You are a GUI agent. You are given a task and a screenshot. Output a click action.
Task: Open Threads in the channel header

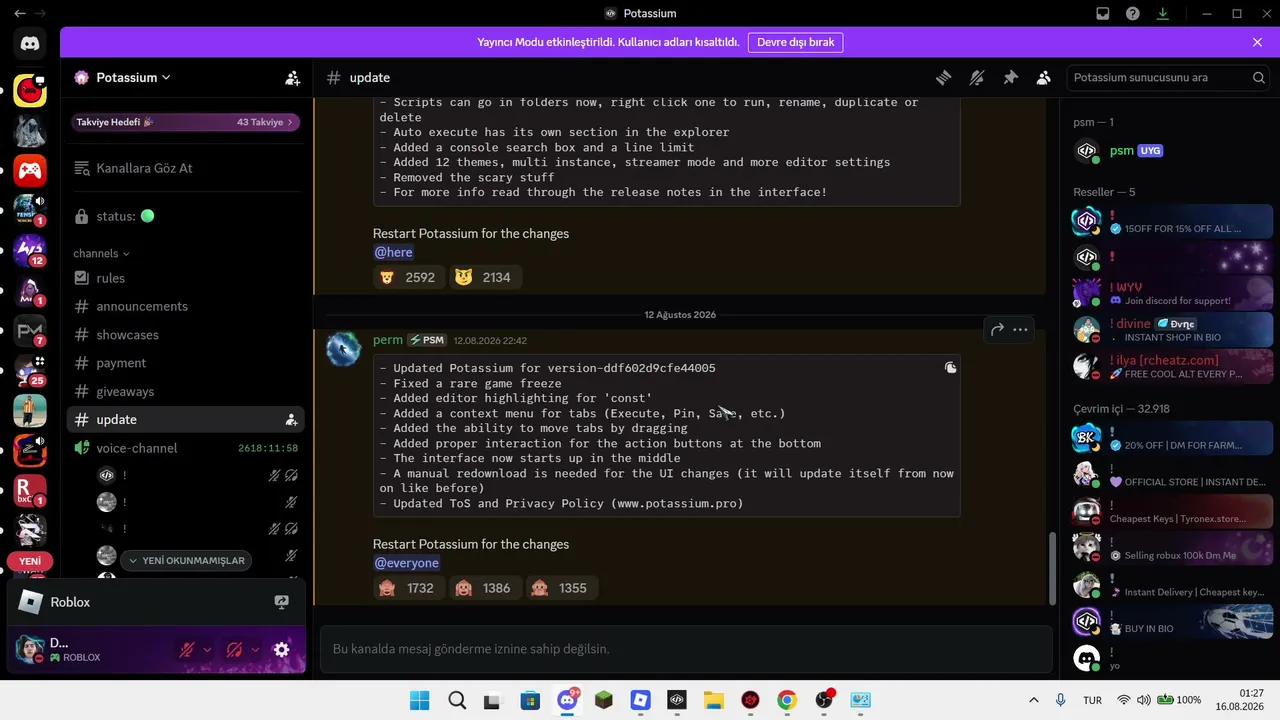[943, 78]
